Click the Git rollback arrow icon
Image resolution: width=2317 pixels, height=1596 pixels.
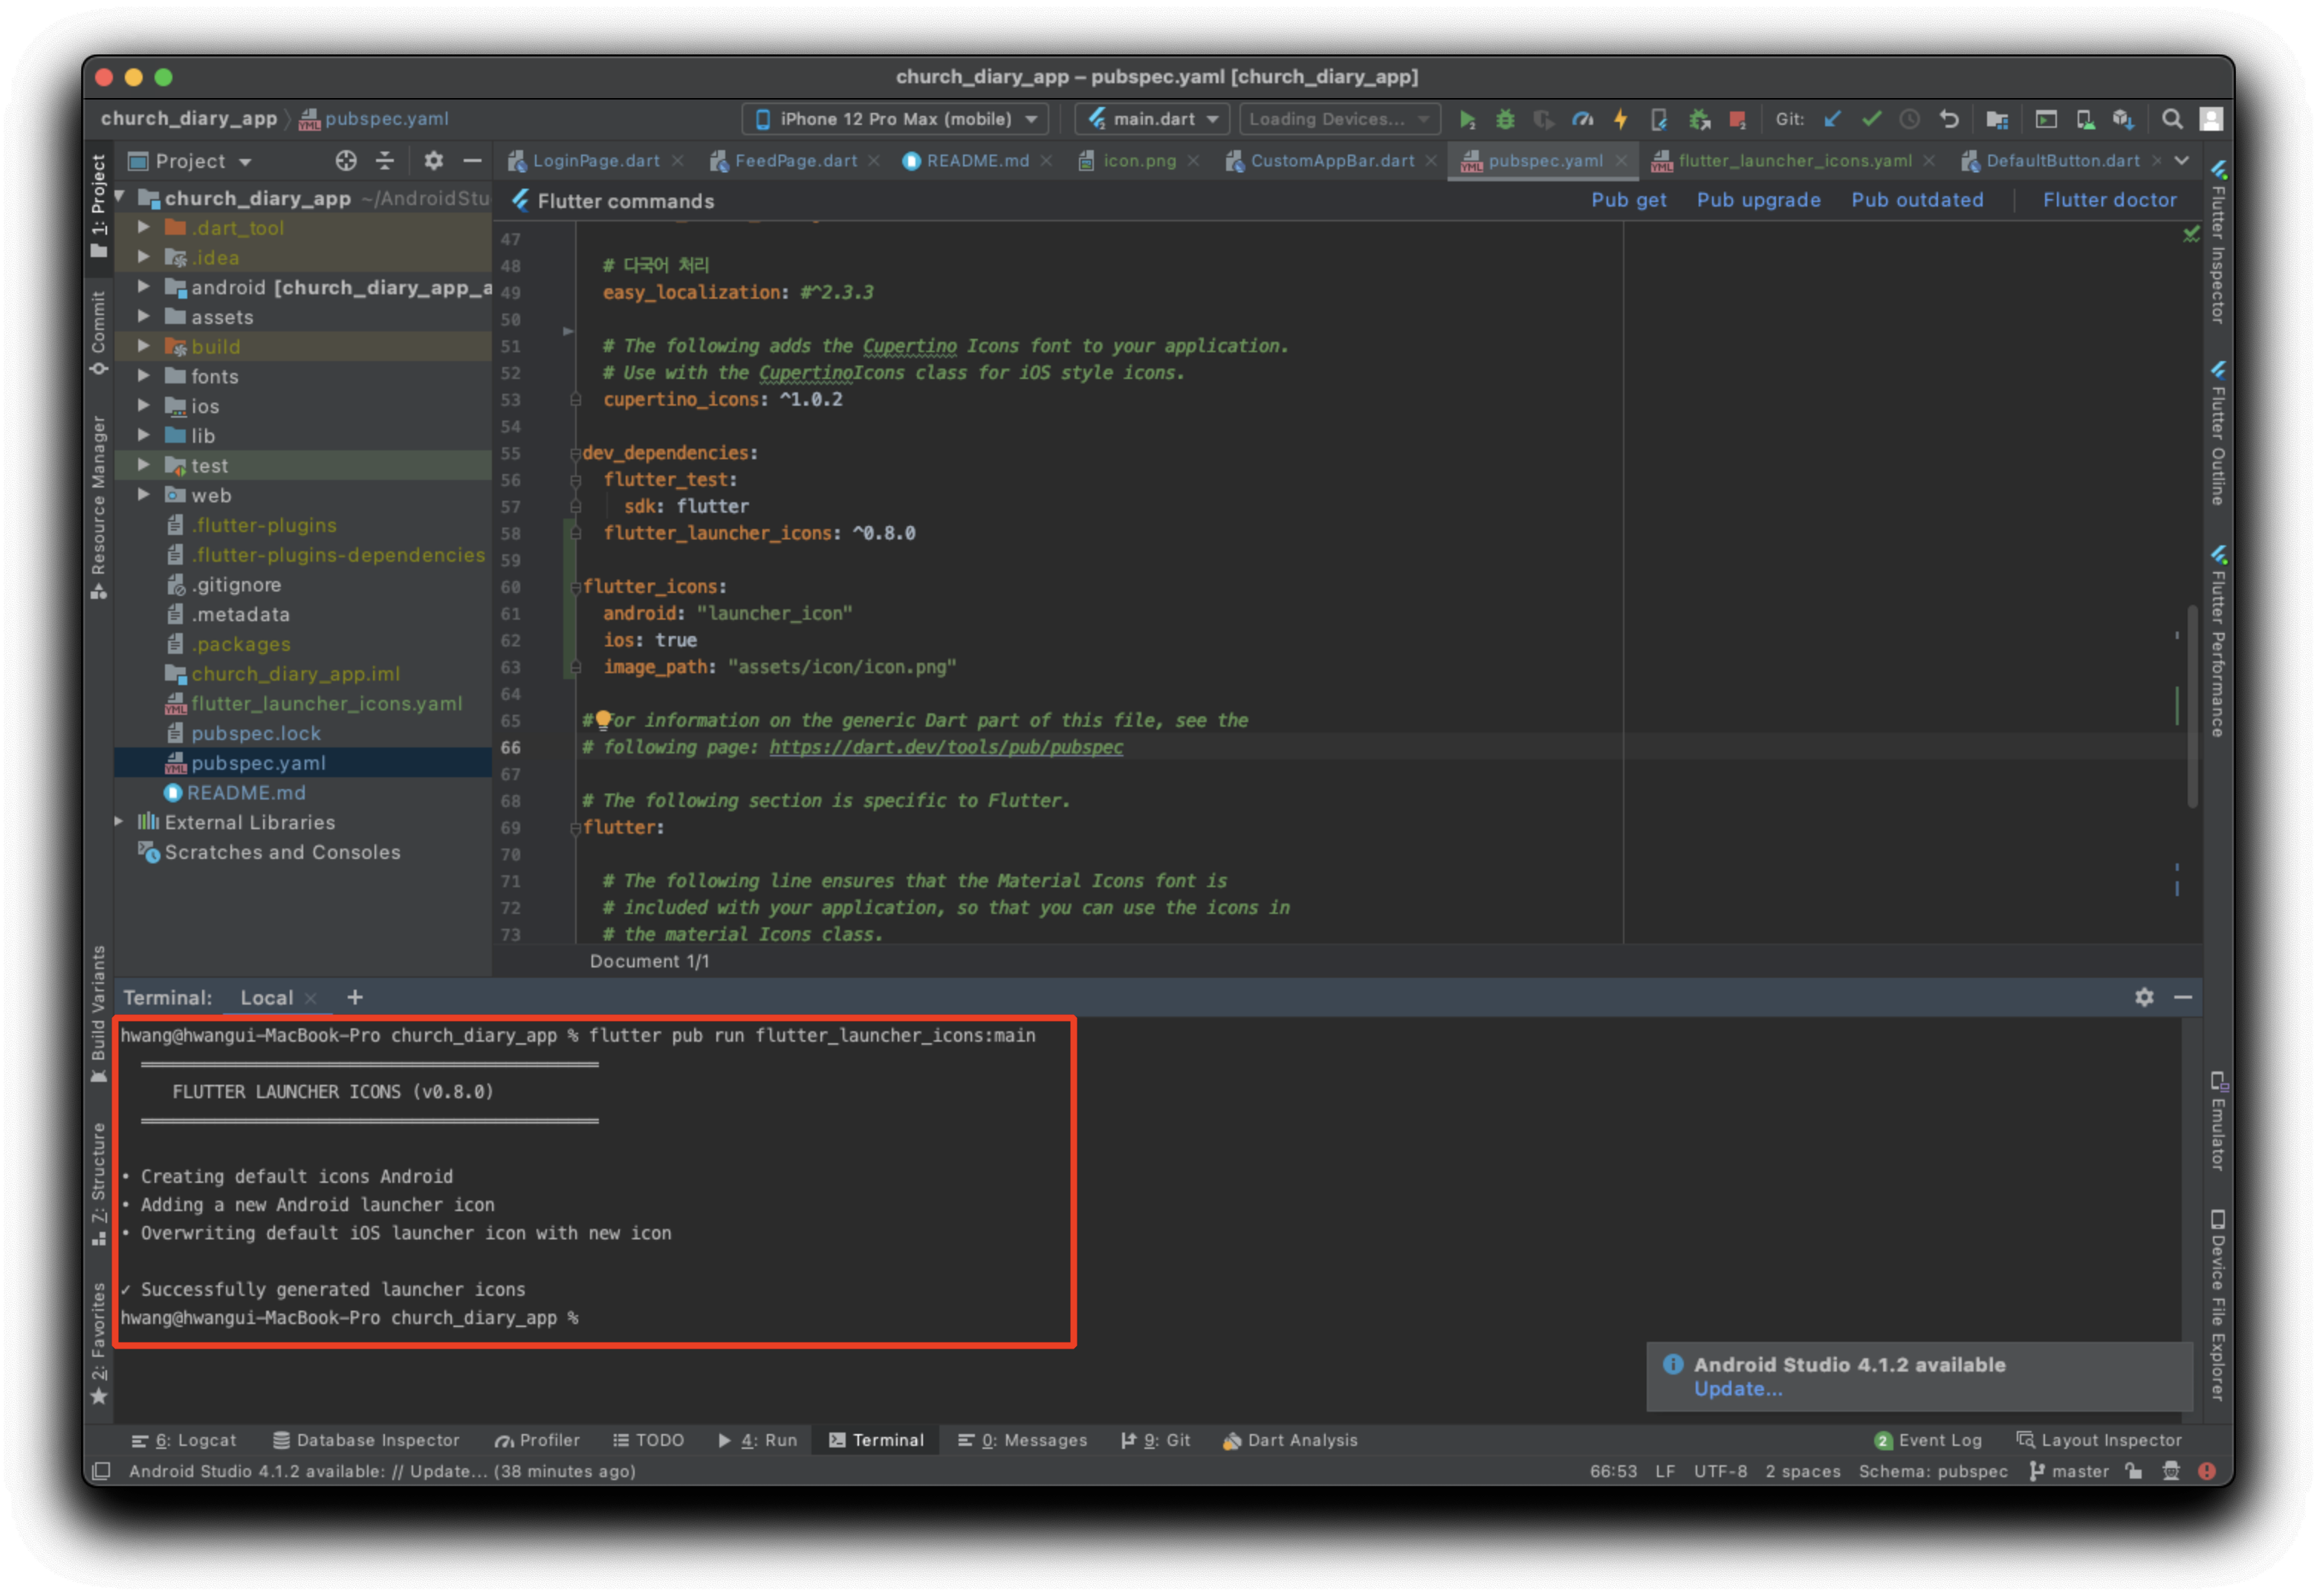point(1949,120)
